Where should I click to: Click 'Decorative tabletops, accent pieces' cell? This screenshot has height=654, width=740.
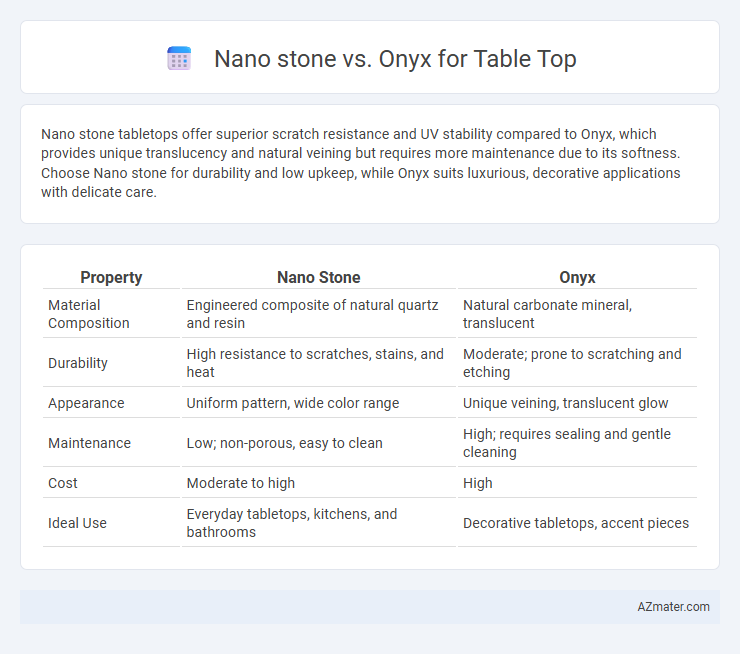tap(576, 523)
